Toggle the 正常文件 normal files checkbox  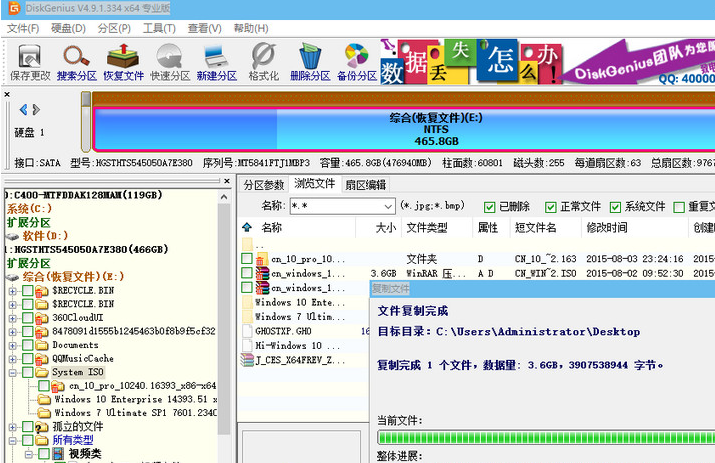point(550,207)
